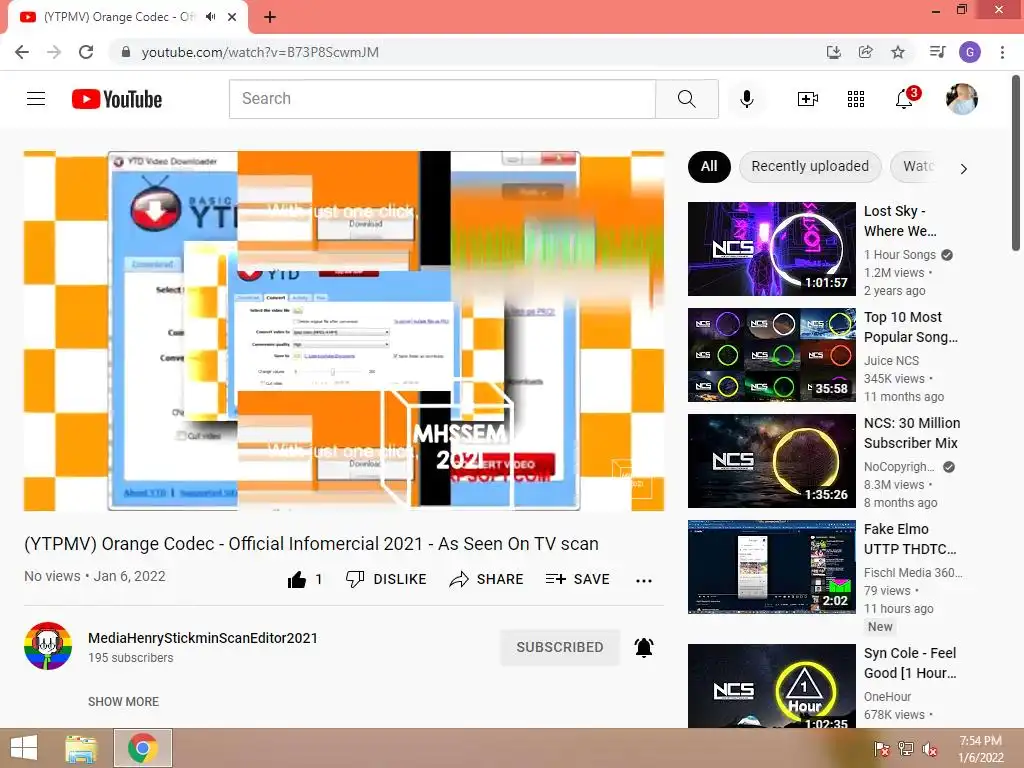This screenshot has height=768, width=1024.
Task: Open NCS 30 Million Subscriber Mix thumbnail
Action: [771, 460]
